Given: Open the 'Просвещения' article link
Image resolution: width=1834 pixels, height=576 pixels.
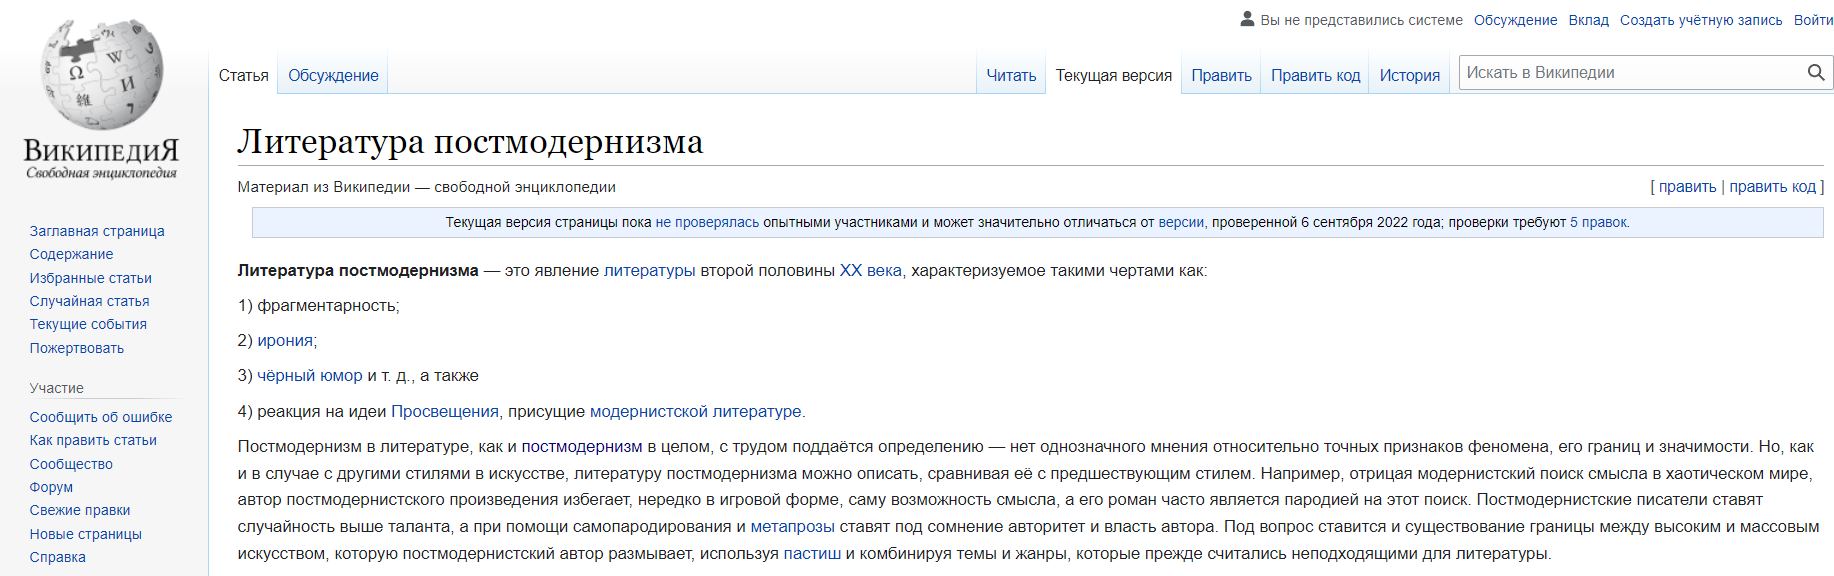Looking at the screenshot, I should click(x=444, y=412).
